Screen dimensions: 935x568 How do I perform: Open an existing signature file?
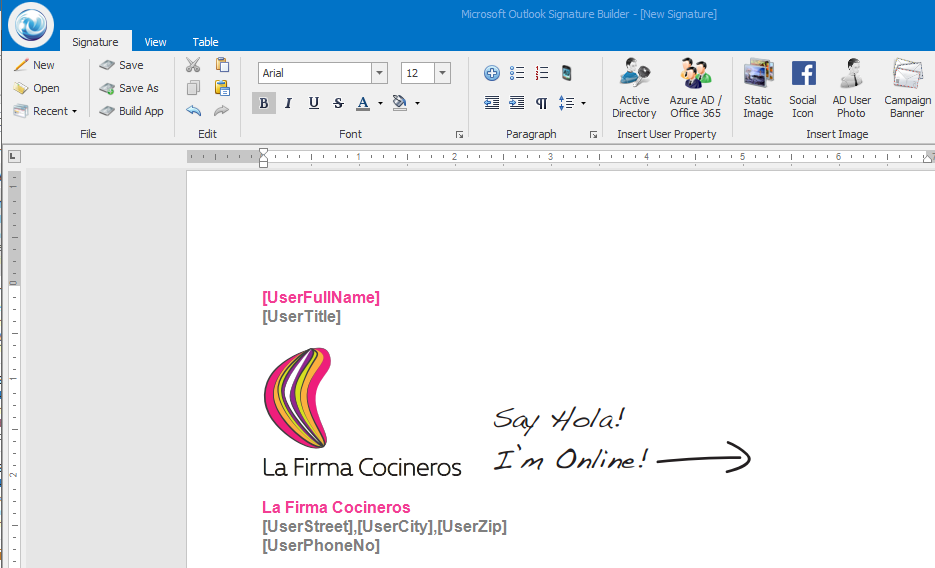(37, 88)
